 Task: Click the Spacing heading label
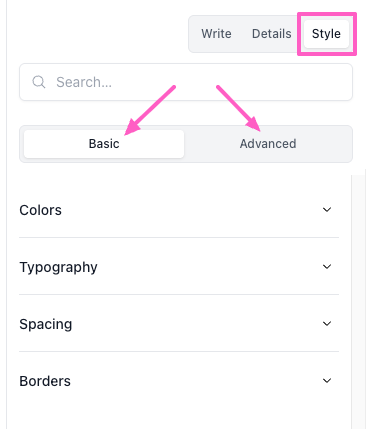46,324
